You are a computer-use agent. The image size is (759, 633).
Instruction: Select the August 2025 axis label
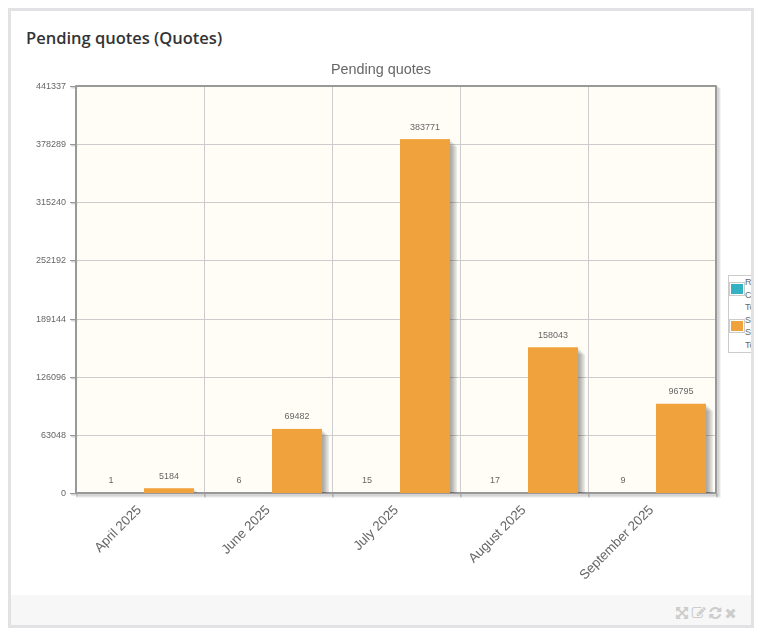(x=497, y=533)
